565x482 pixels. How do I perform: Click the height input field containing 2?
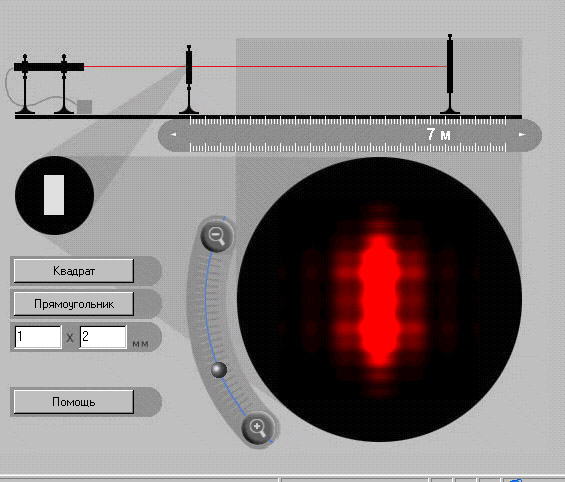coord(103,337)
